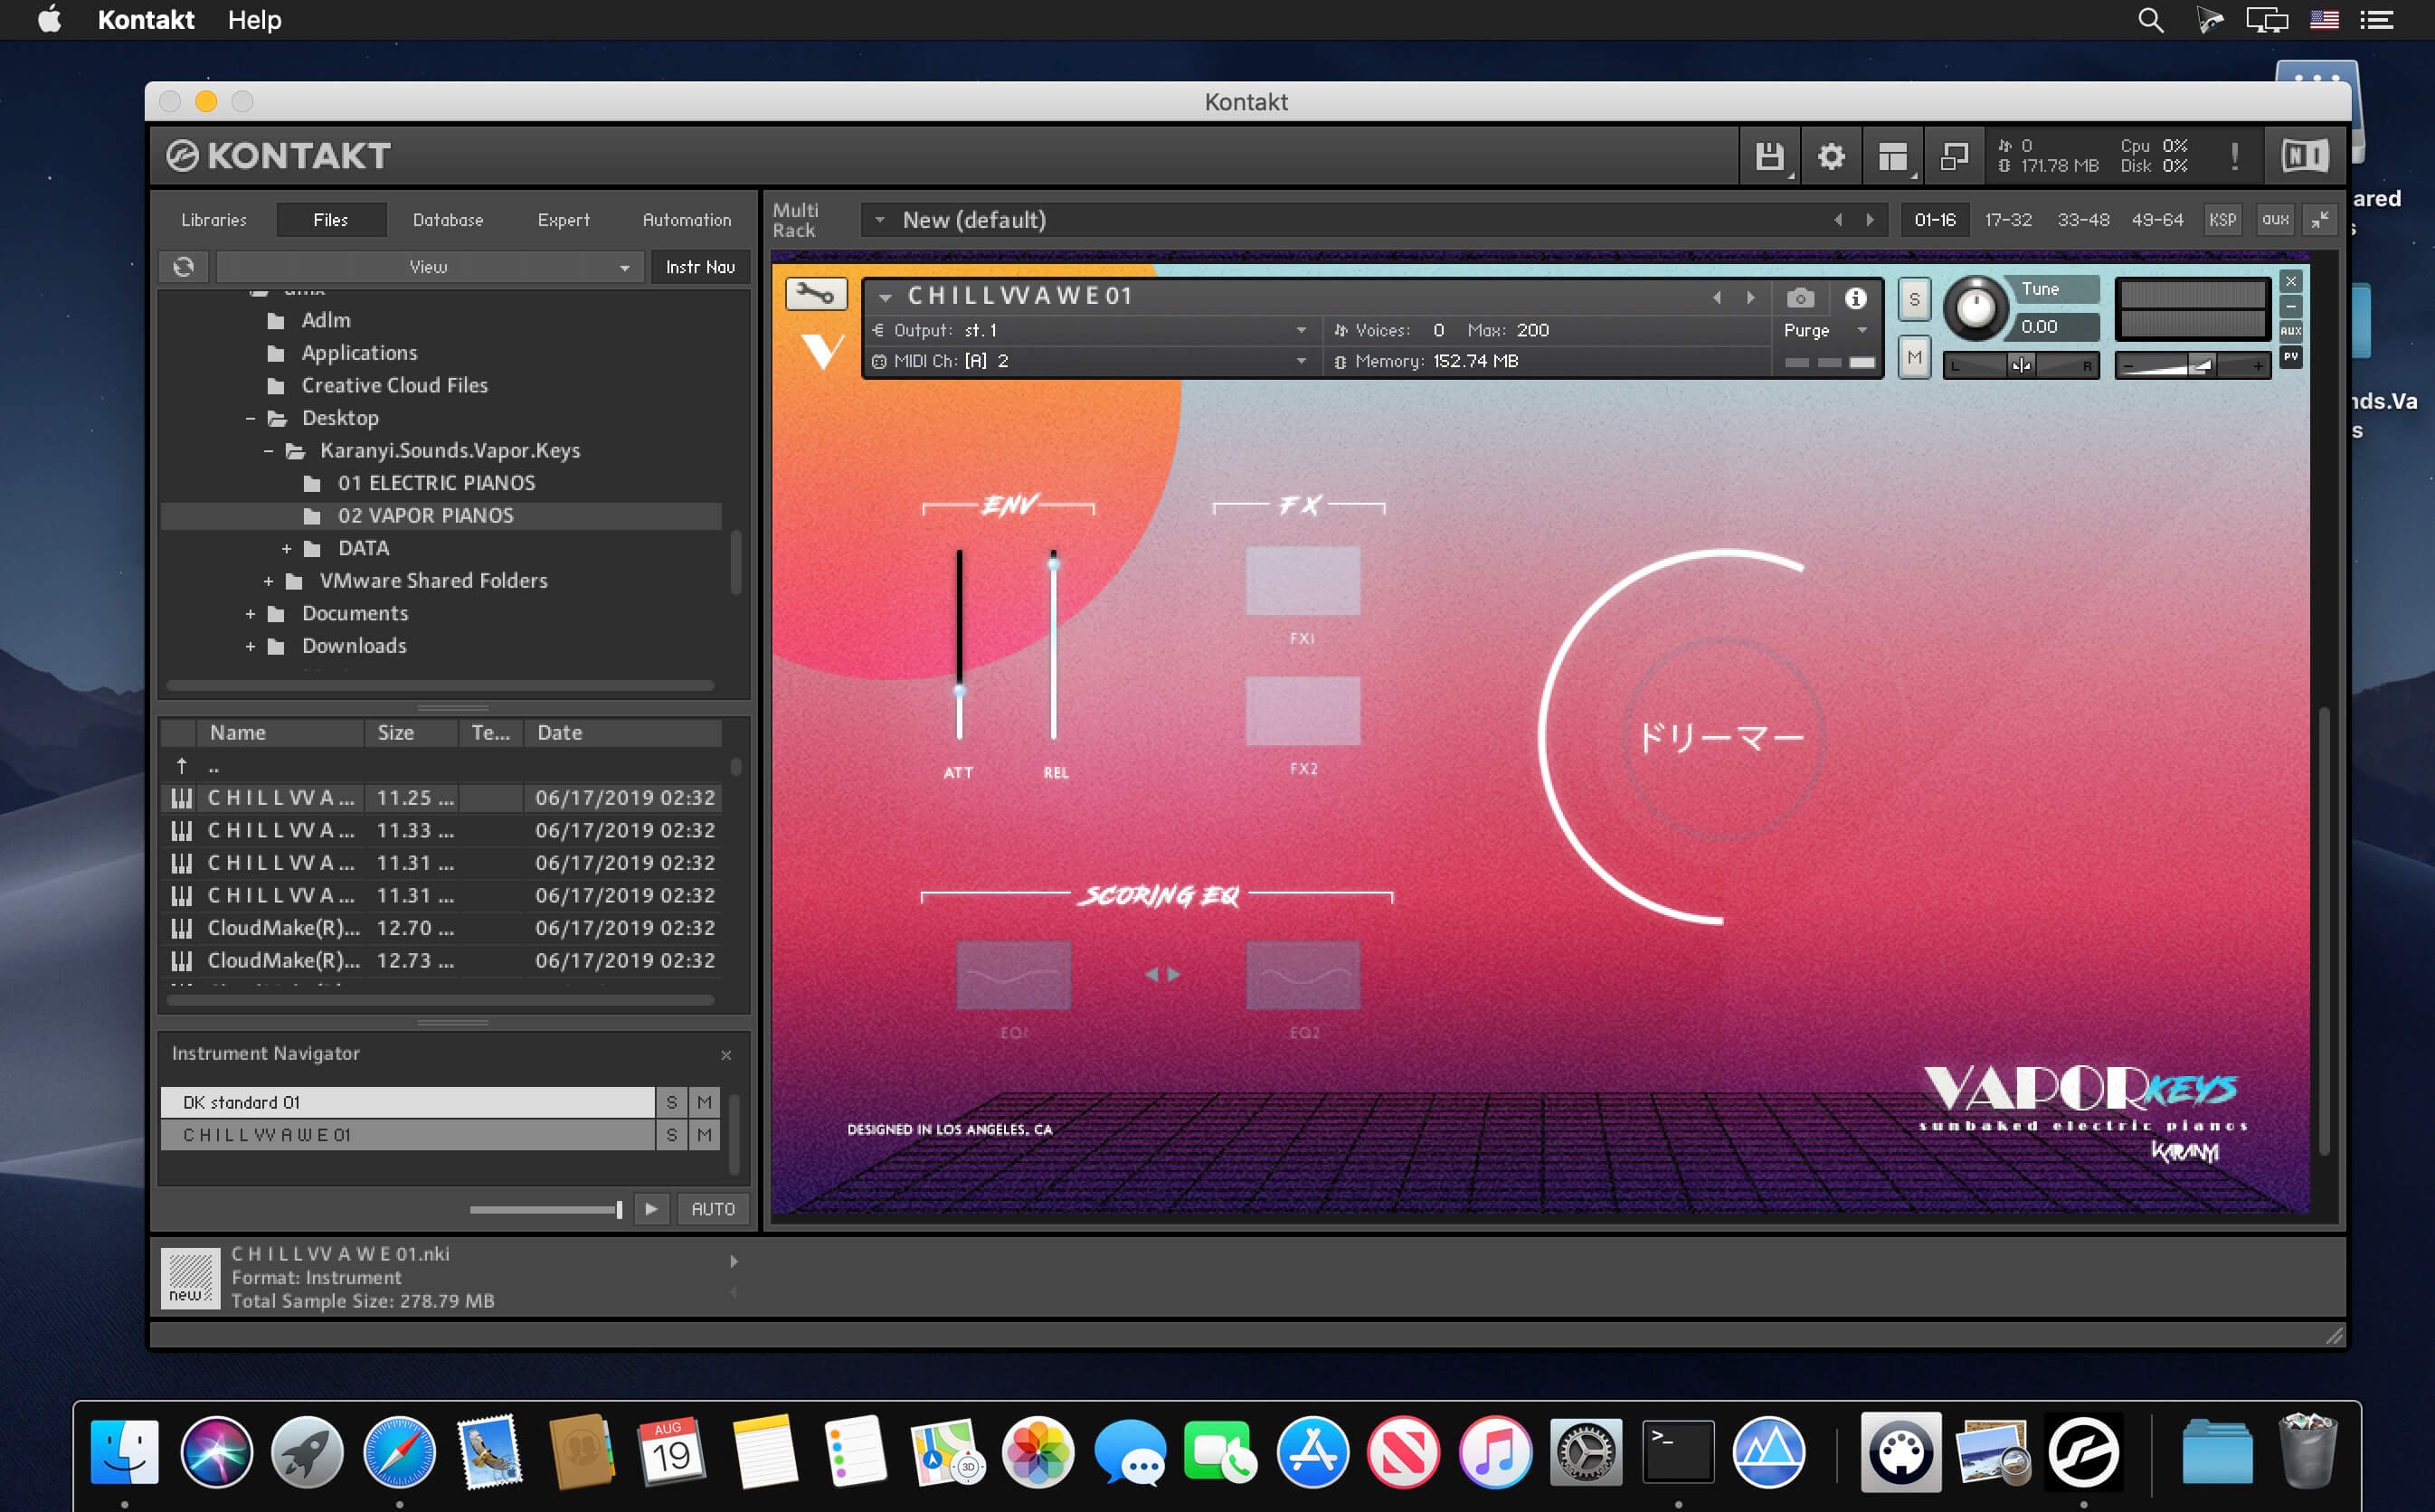This screenshot has height=1512, width=2435.
Task: Click the exclamation panic button
Action: [x=2234, y=156]
